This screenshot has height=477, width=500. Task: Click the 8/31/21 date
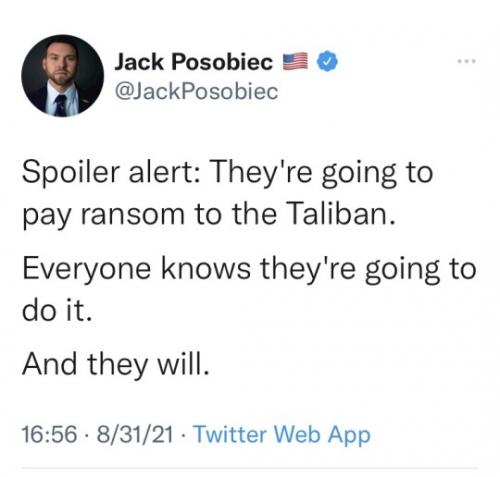(x=135, y=434)
